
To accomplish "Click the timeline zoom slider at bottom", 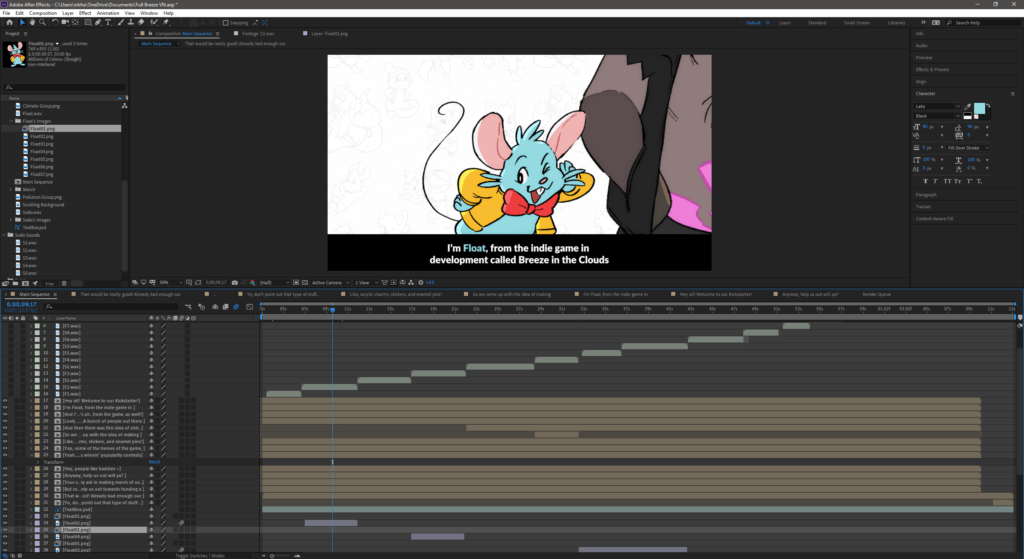I will click(x=281, y=556).
